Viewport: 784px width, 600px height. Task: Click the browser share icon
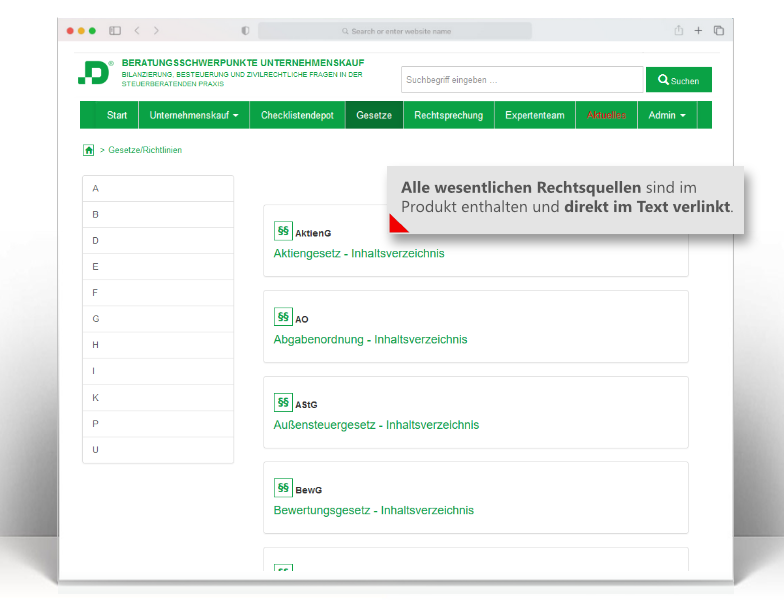tap(679, 31)
